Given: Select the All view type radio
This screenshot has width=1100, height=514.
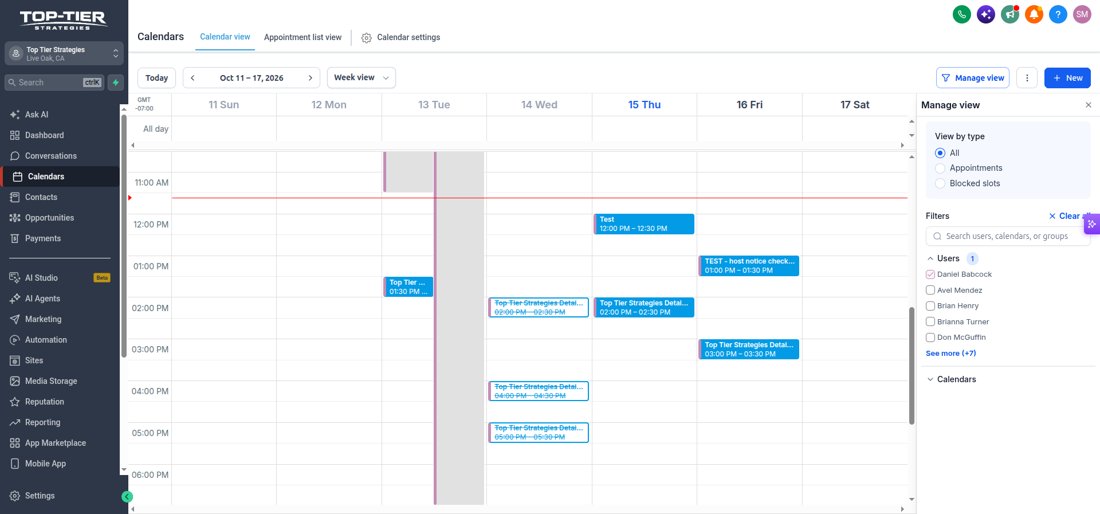Looking at the screenshot, I should tap(940, 153).
